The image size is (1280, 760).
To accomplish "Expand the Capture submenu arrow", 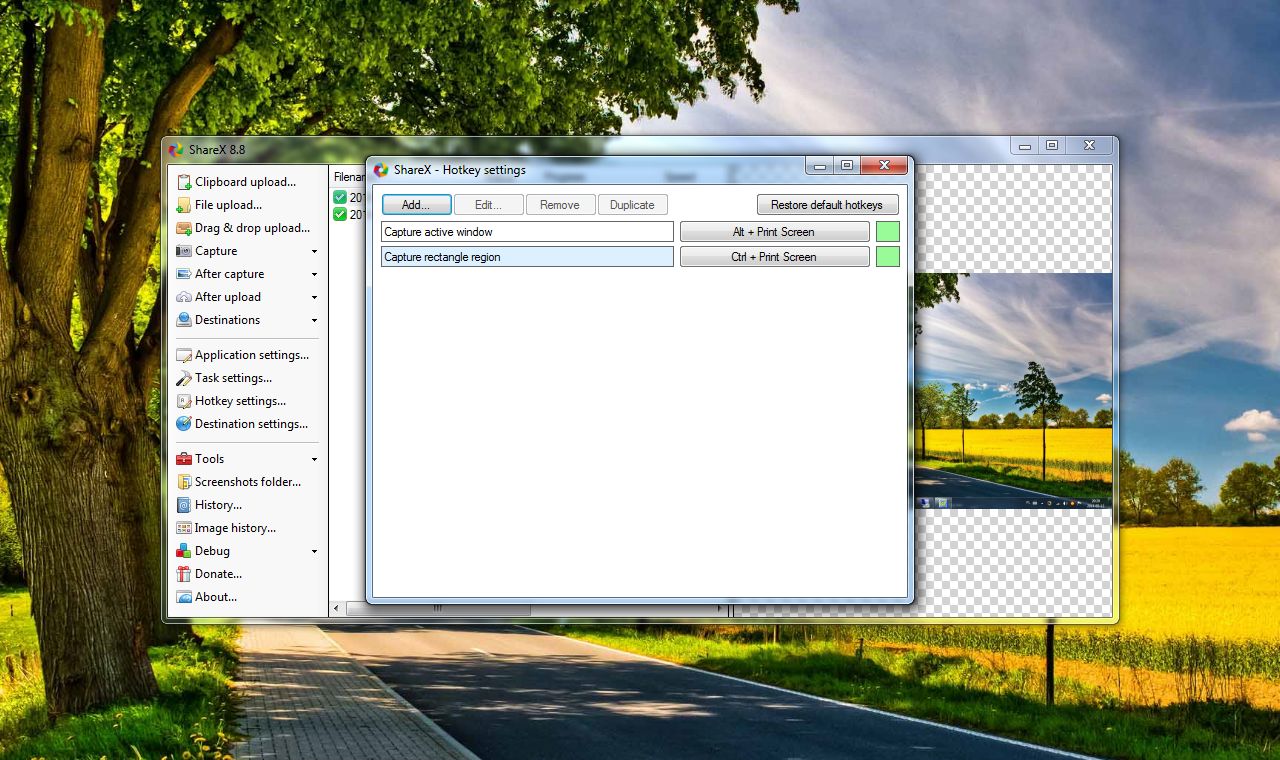I will pos(315,252).
